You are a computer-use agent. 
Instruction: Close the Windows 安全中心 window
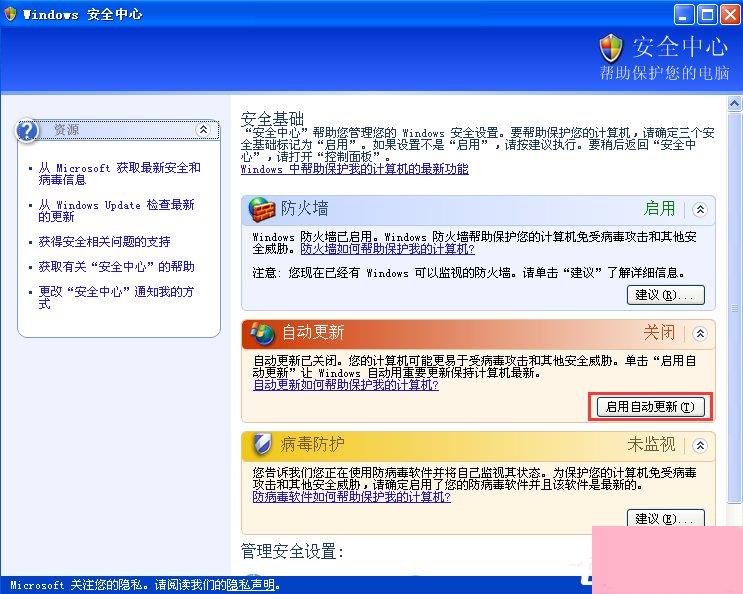click(x=730, y=15)
